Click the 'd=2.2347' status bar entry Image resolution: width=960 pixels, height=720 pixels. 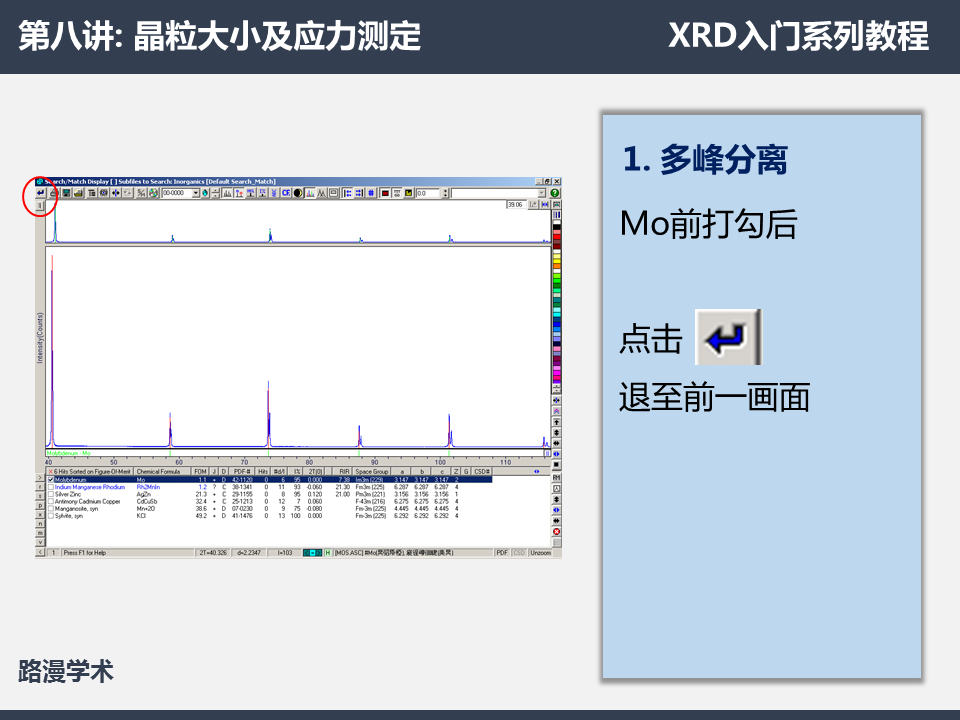(x=249, y=553)
